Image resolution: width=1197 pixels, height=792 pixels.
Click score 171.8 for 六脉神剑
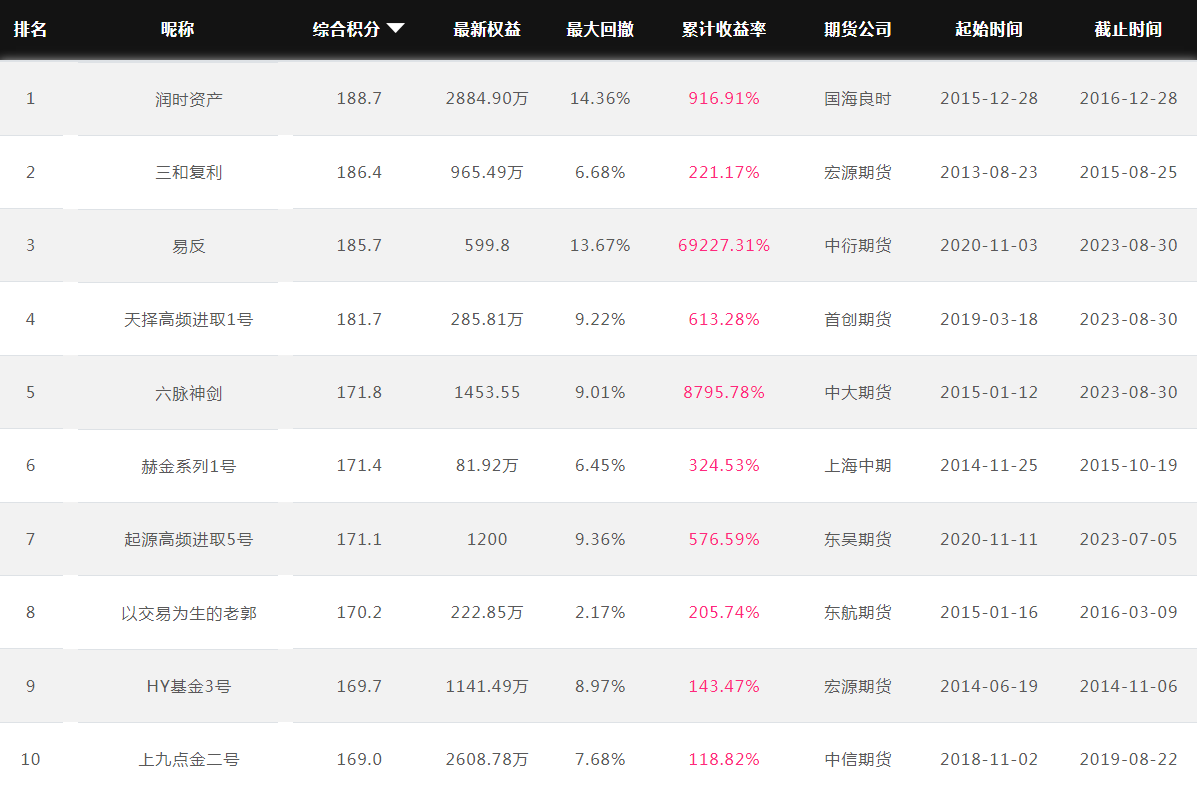coord(359,392)
